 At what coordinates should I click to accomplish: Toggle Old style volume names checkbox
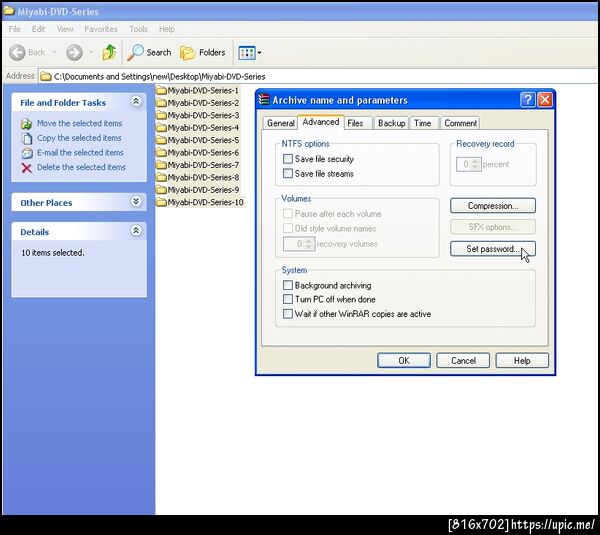(x=288, y=228)
